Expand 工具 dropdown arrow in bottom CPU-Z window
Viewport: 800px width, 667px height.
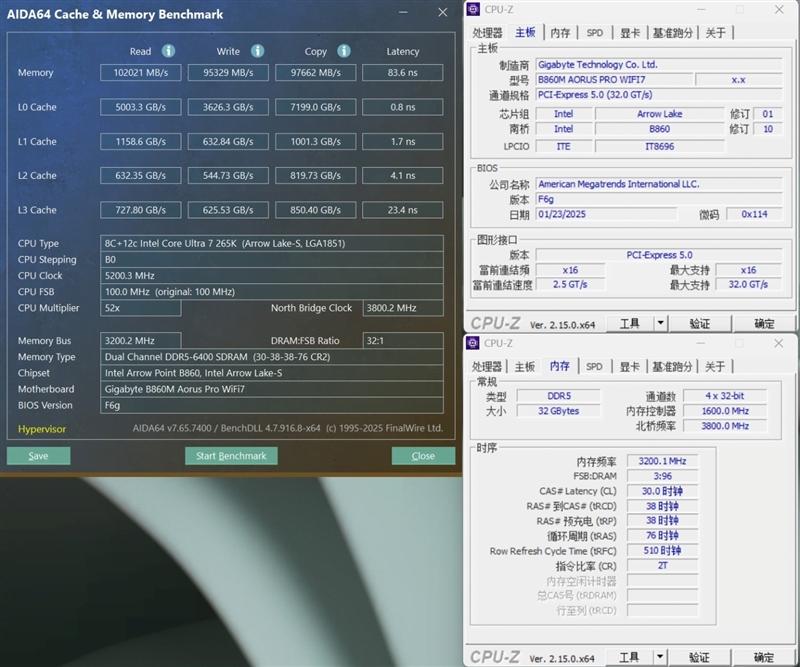pos(660,657)
